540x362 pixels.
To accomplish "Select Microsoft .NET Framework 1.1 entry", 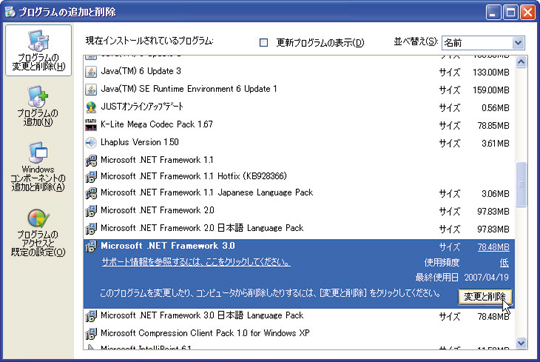I will (299, 160).
